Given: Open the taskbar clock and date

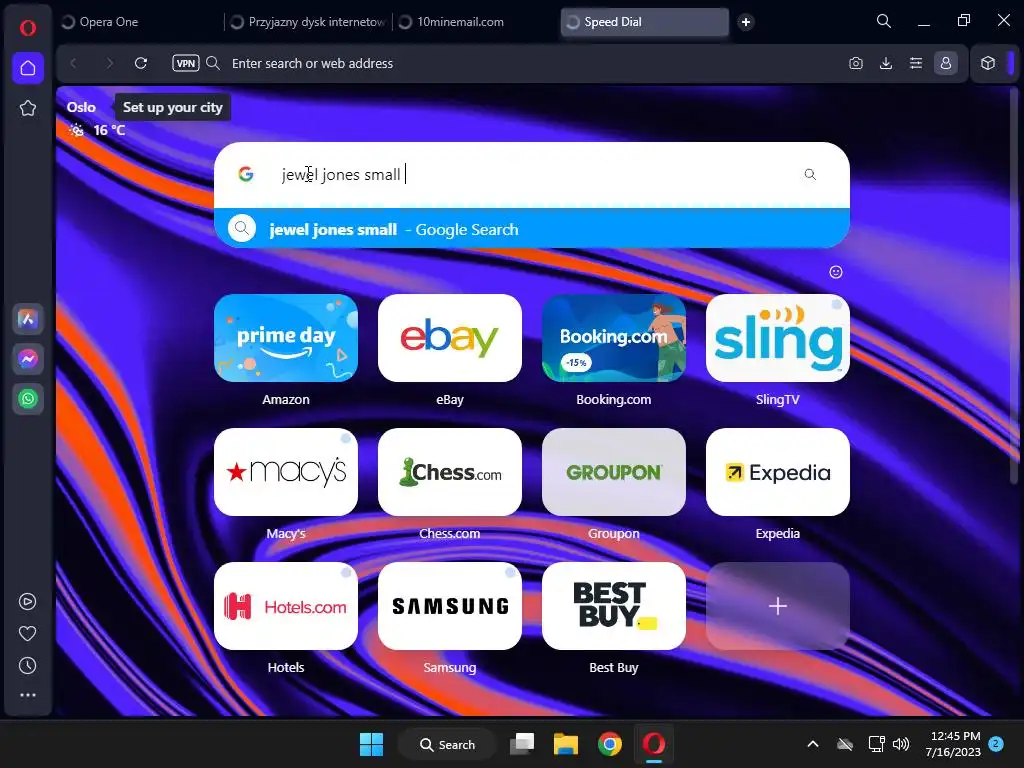Looking at the screenshot, I should (953, 744).
